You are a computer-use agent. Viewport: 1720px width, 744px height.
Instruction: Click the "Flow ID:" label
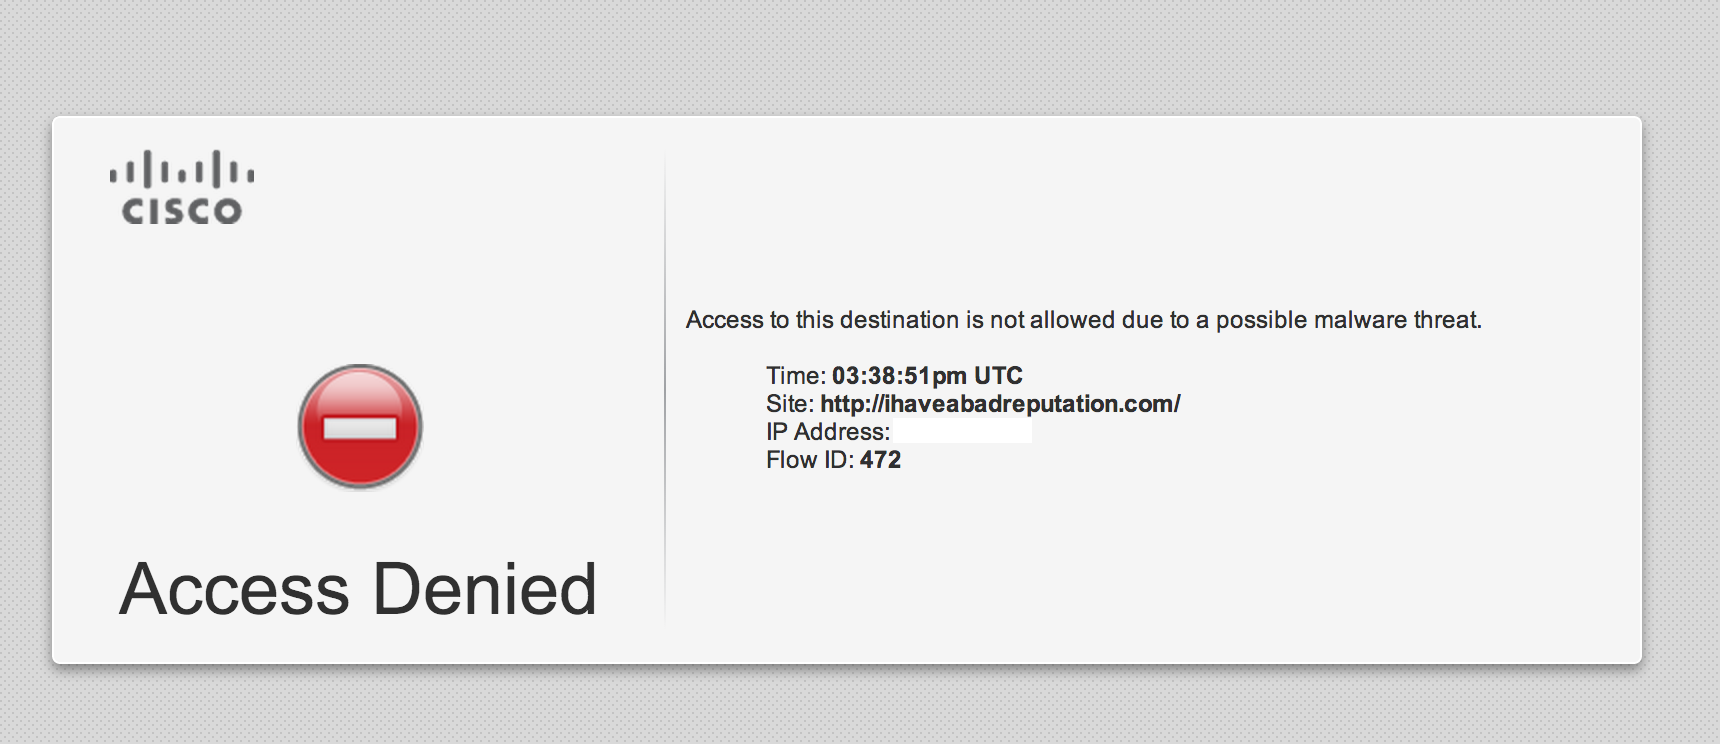pos(809,460)
